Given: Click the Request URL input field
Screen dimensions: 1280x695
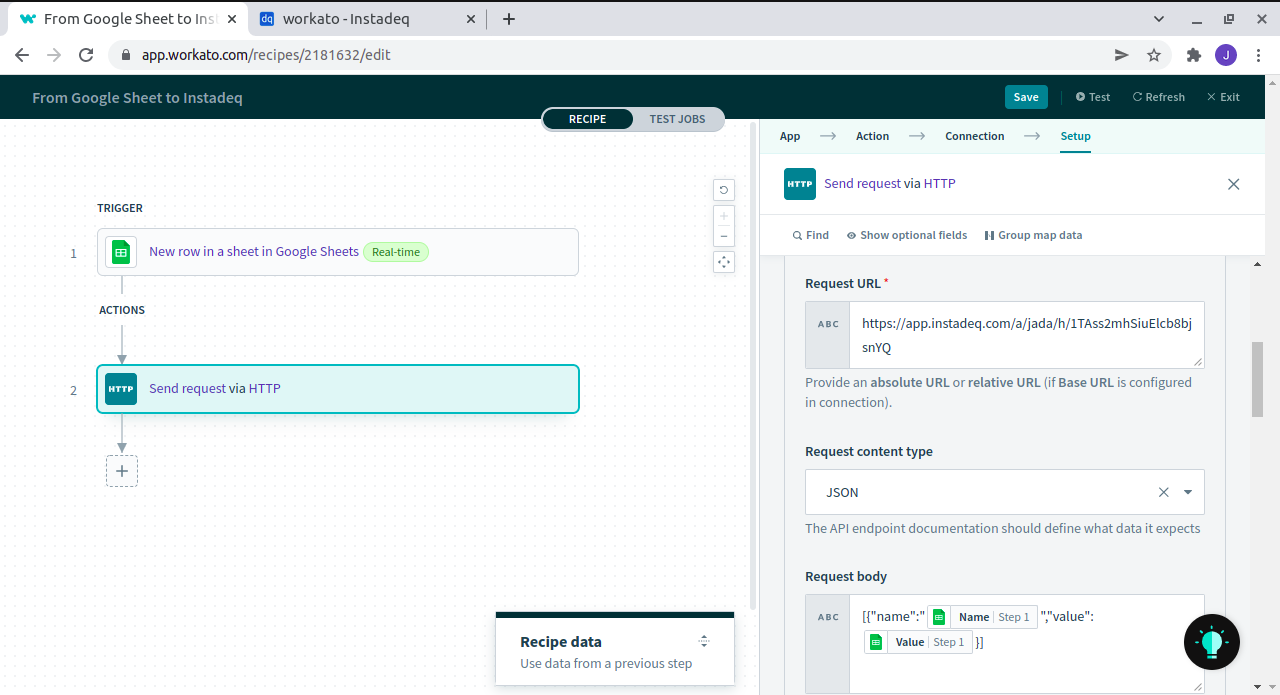Looking at the screenshot, I should click(1026, 335).
